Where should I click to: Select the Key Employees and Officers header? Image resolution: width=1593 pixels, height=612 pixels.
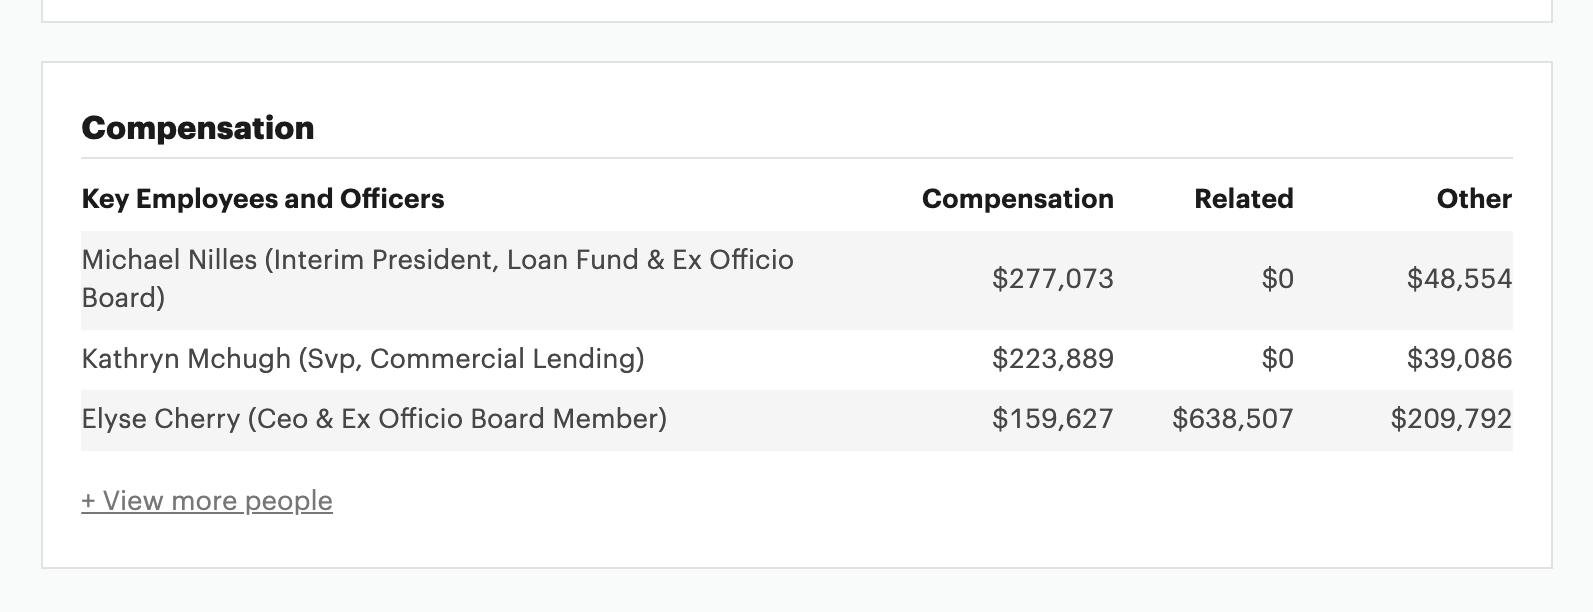click(x=263, y=199)
